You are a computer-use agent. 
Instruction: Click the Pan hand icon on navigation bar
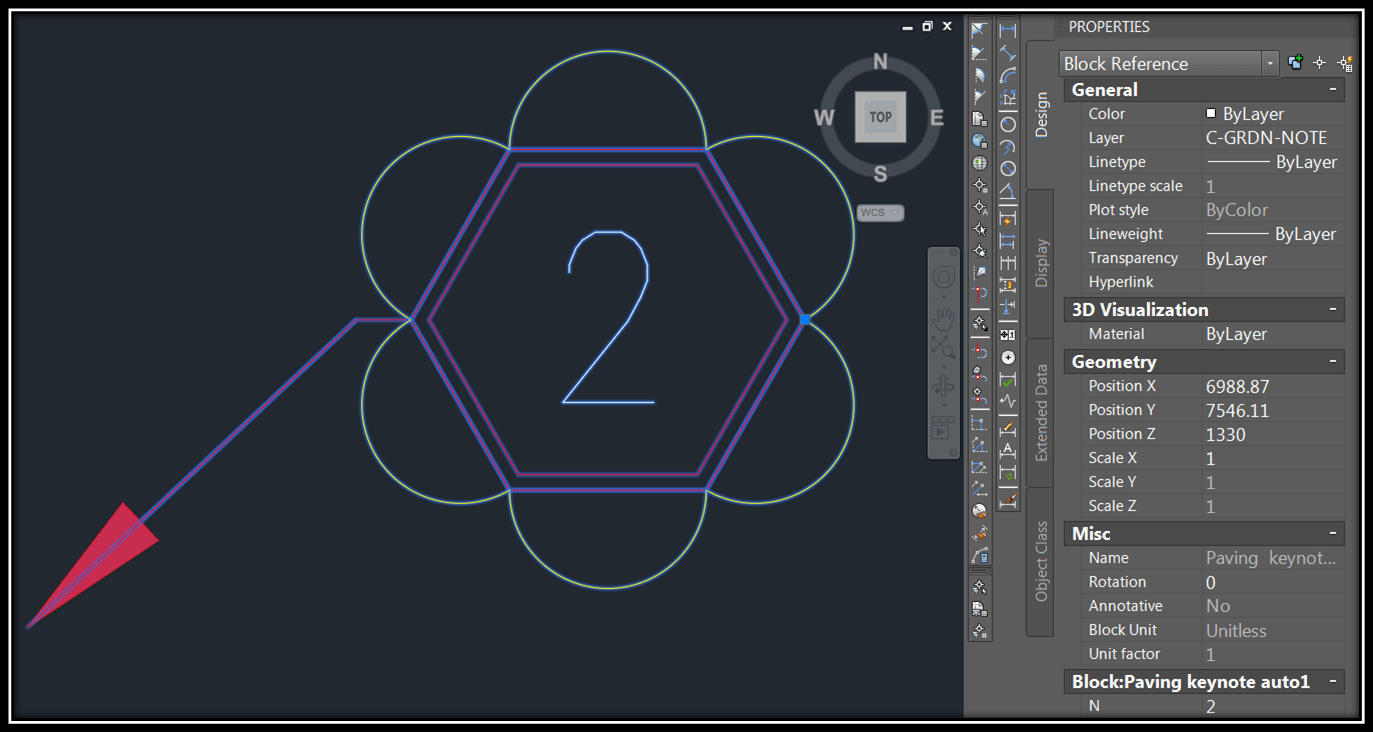[x=943, y=318]
